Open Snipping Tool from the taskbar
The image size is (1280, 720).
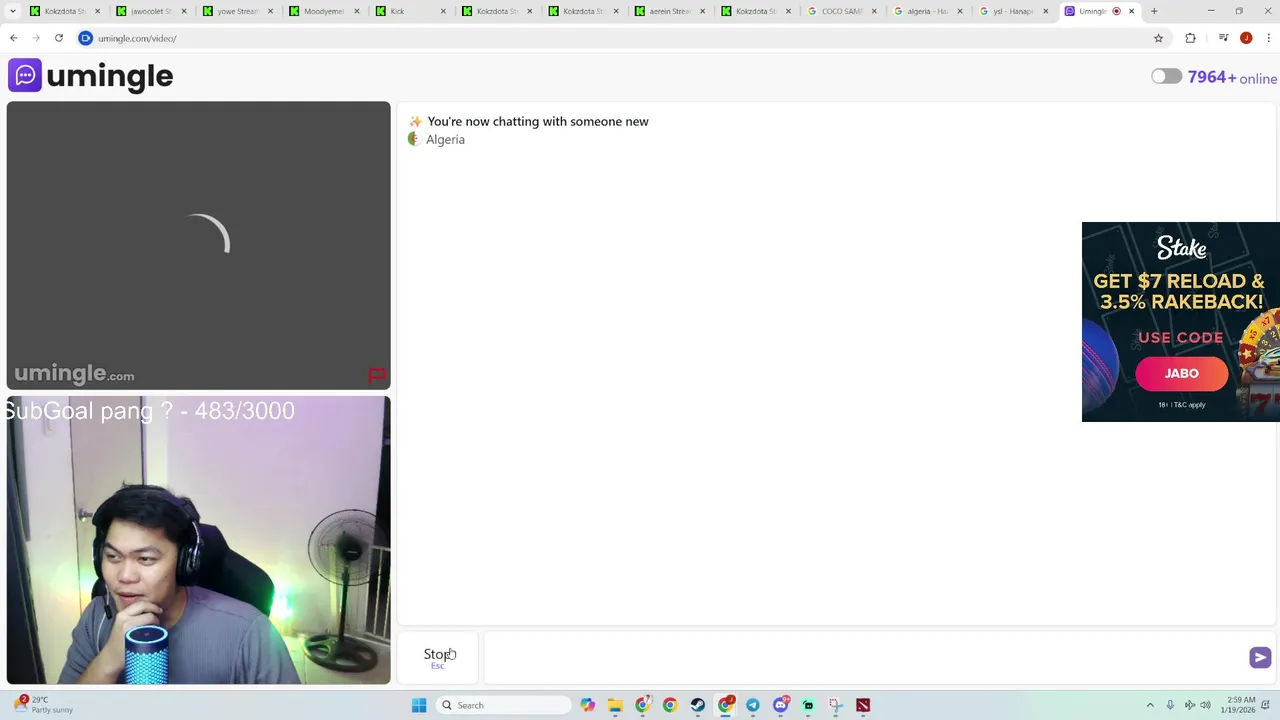point(835,705)
